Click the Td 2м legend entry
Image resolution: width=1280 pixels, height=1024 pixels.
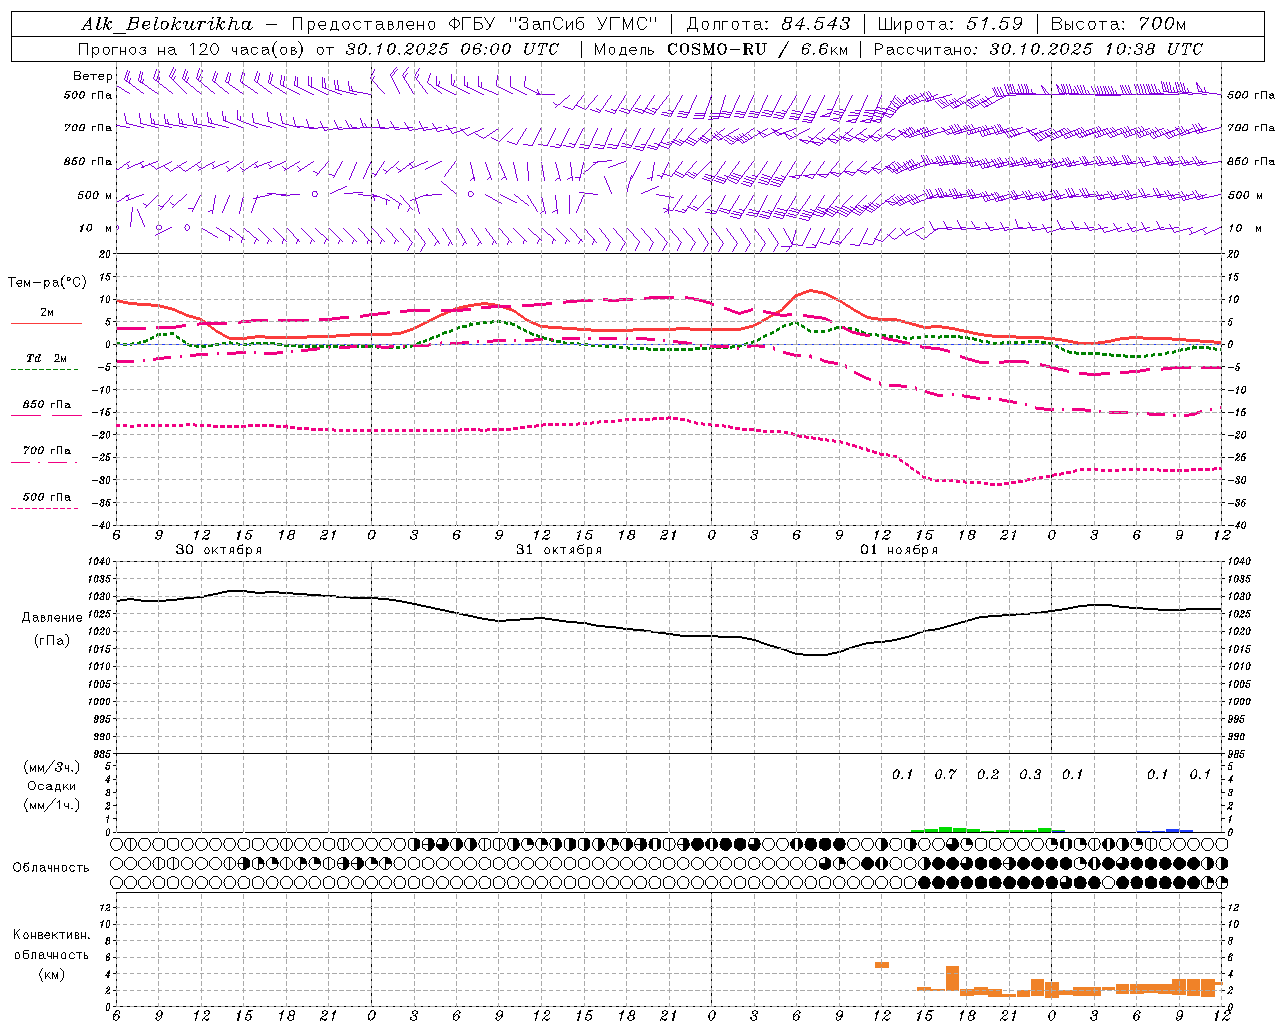47,358
